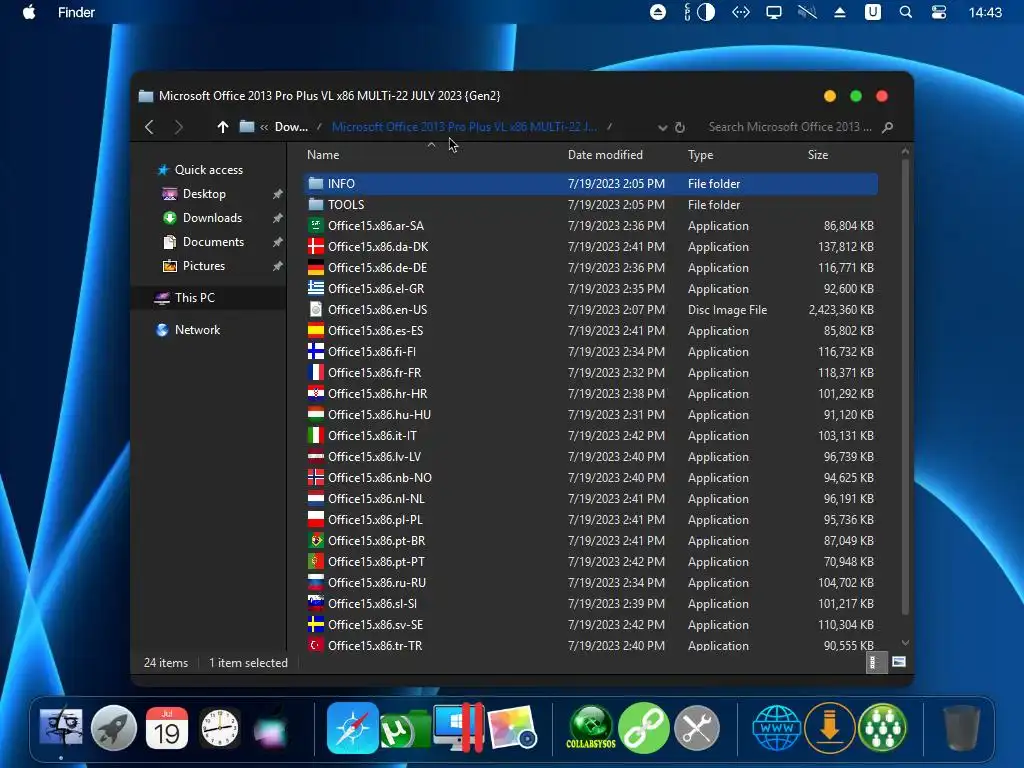Click the Italian flag icon for Office15.x86.it-IT
This screenshot has height=768, width=1024.
click(316, 435)
